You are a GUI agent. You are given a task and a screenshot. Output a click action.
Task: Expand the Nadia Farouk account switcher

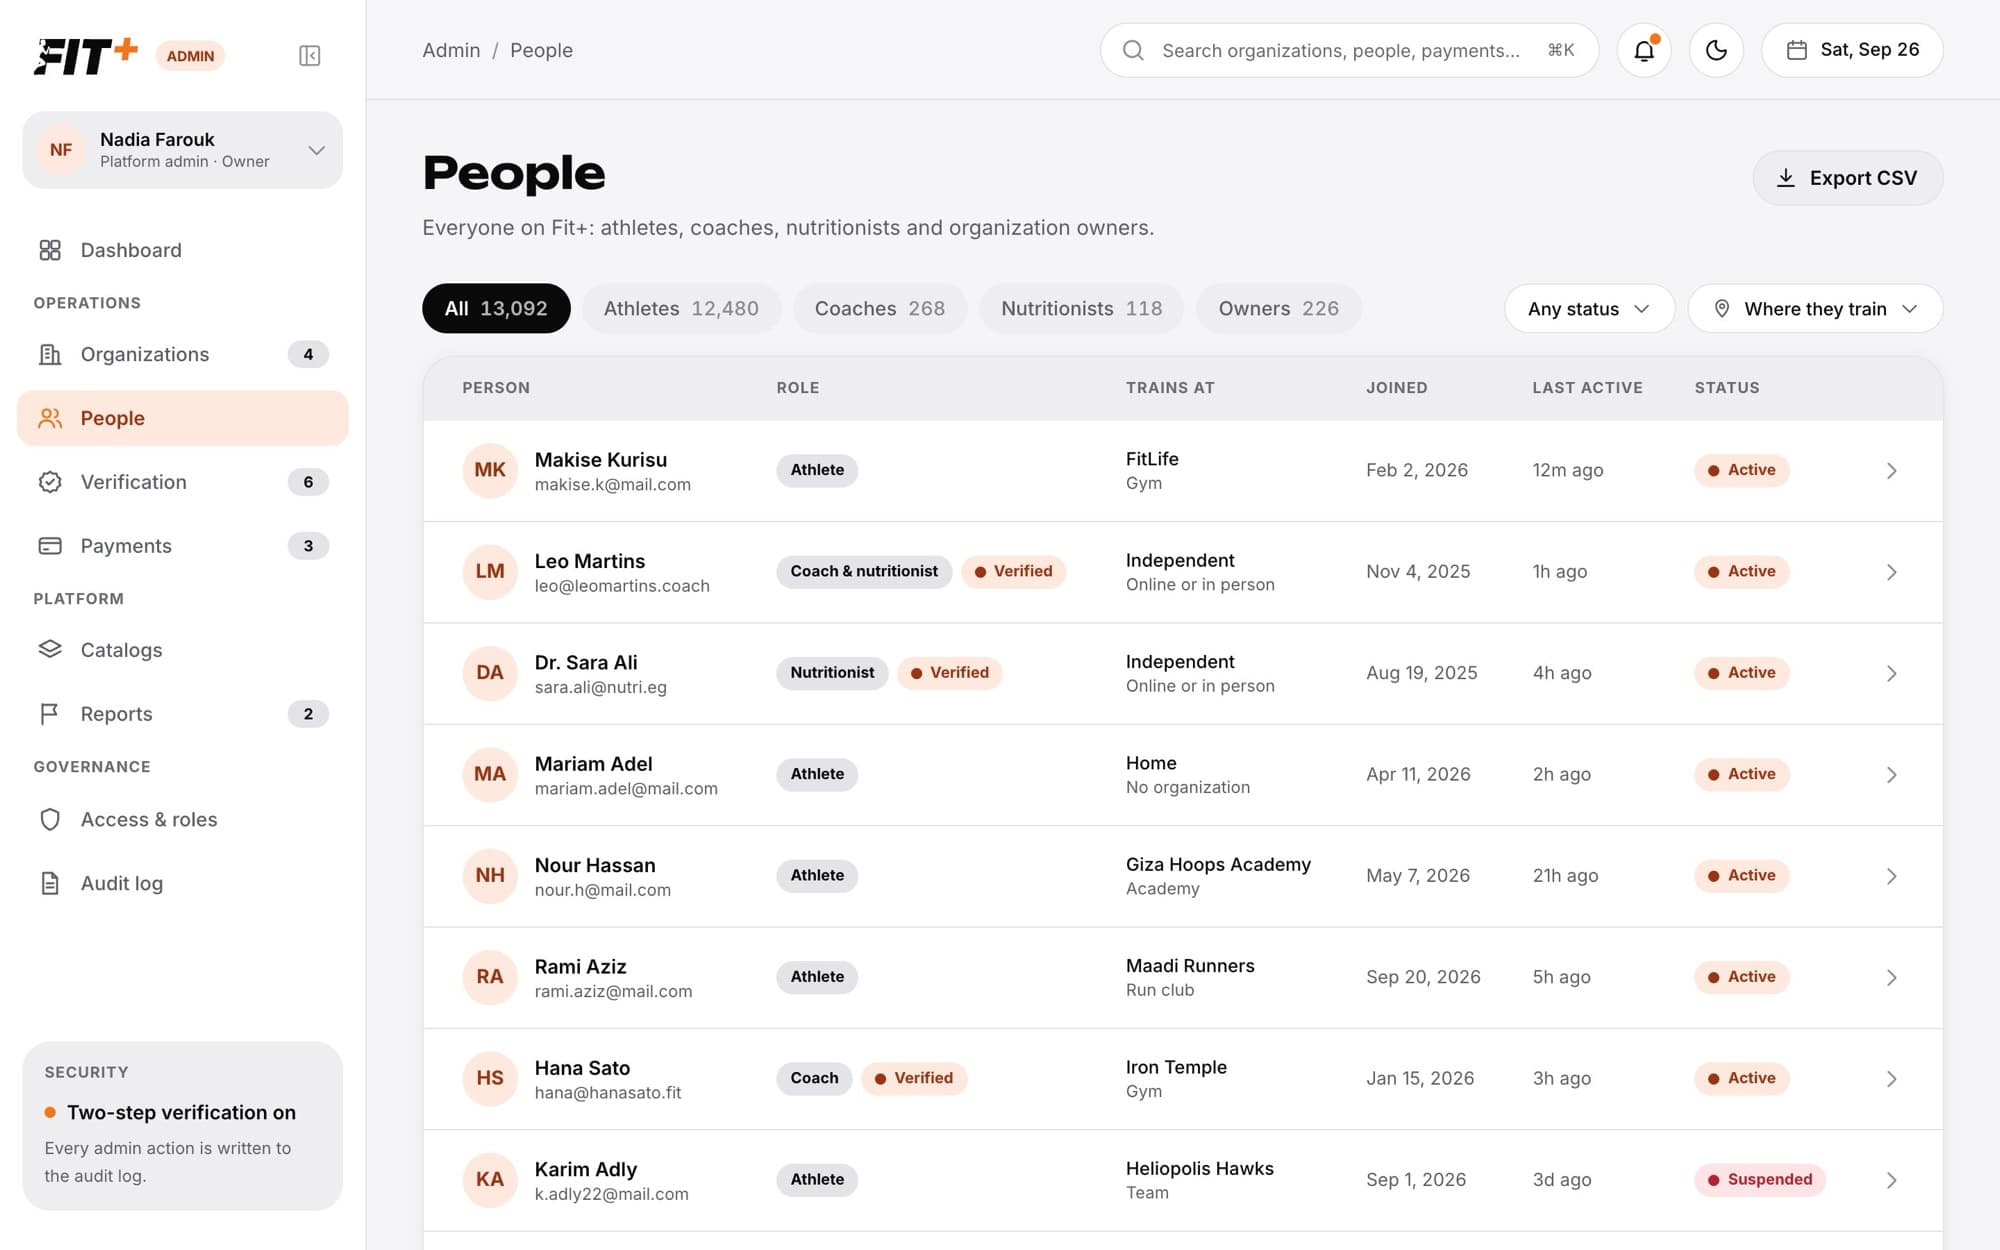point(183,150)
